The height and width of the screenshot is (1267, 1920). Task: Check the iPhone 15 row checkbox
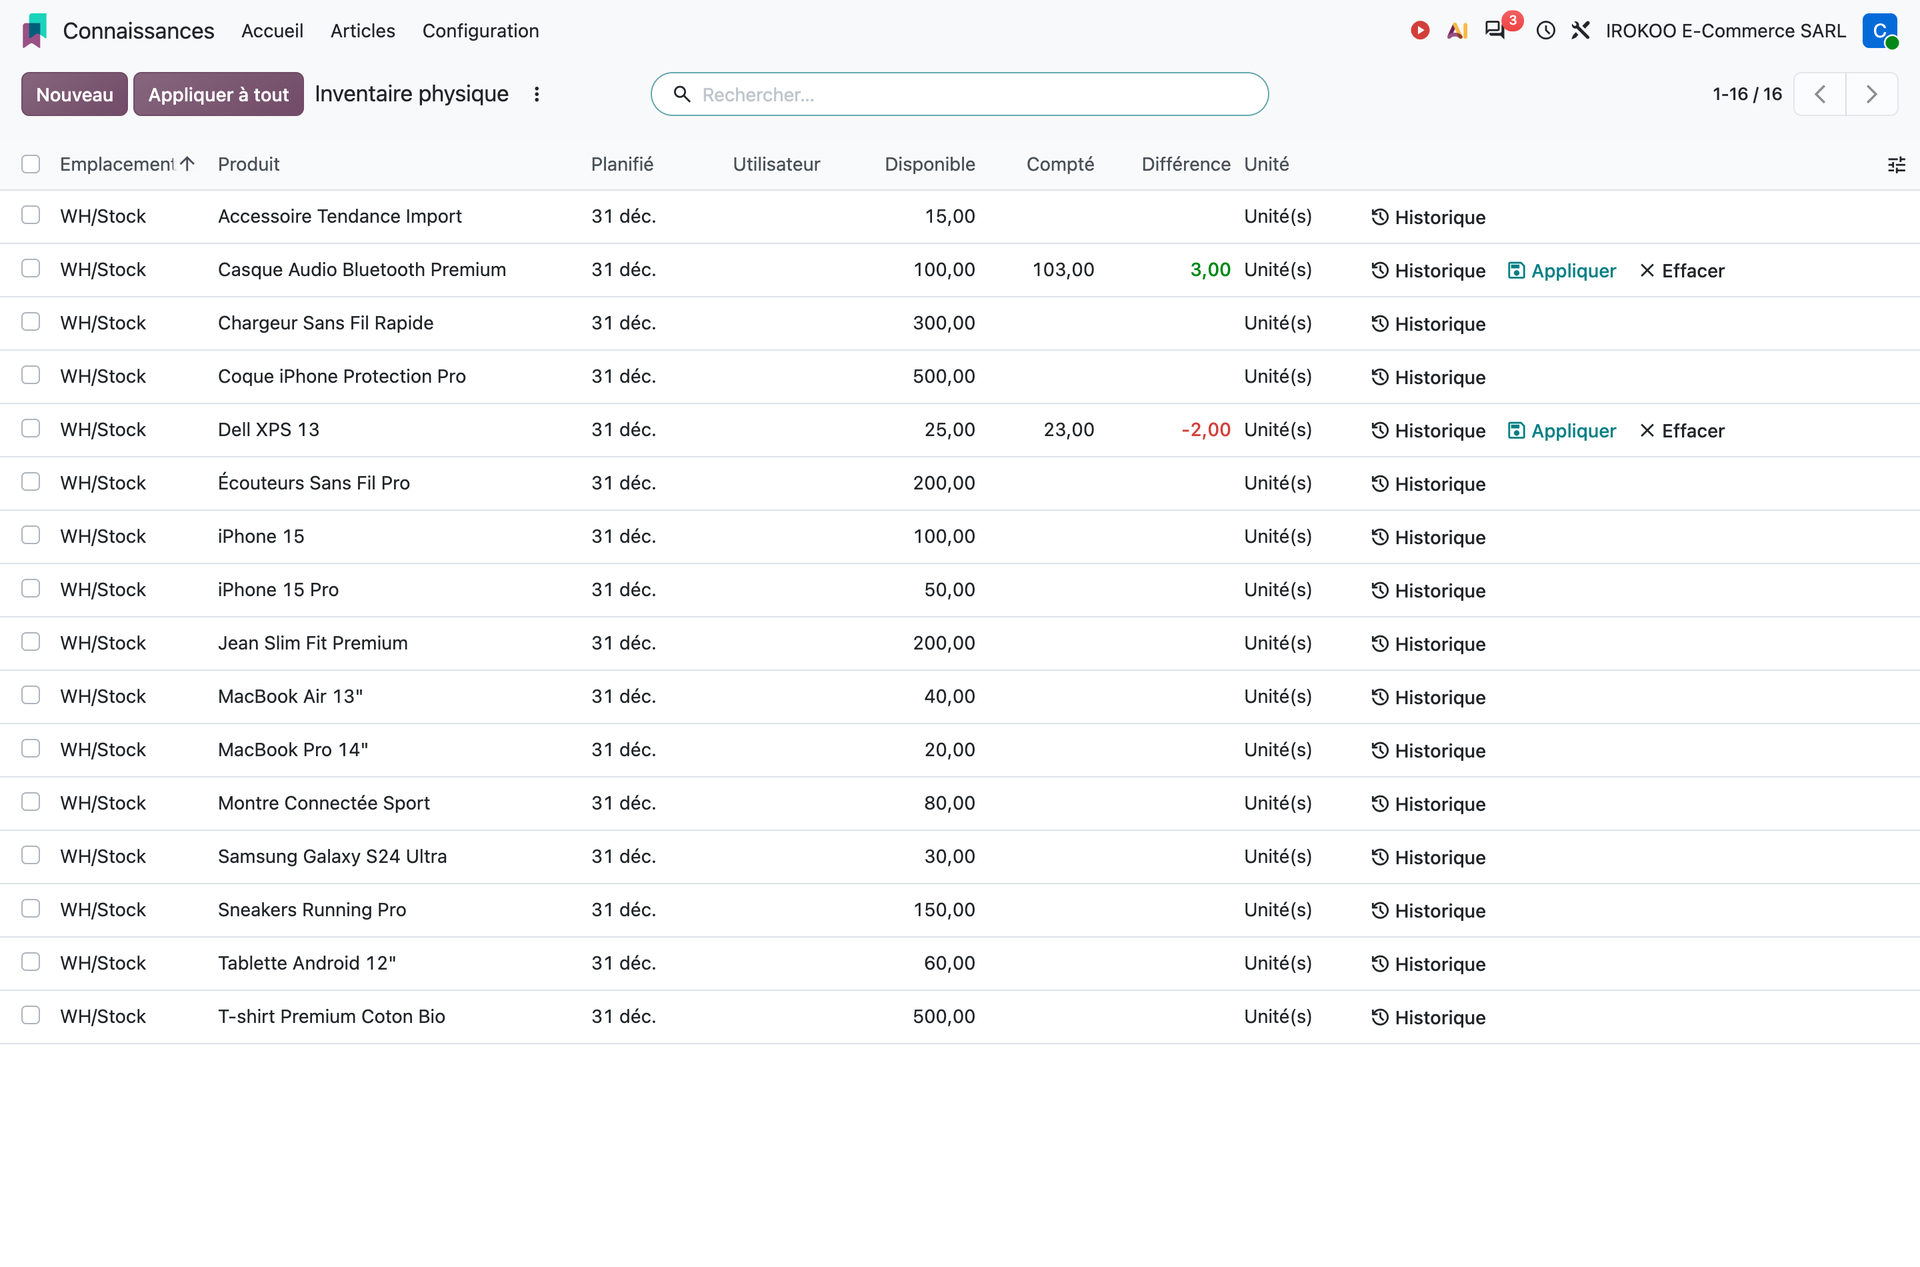[31, 535]
